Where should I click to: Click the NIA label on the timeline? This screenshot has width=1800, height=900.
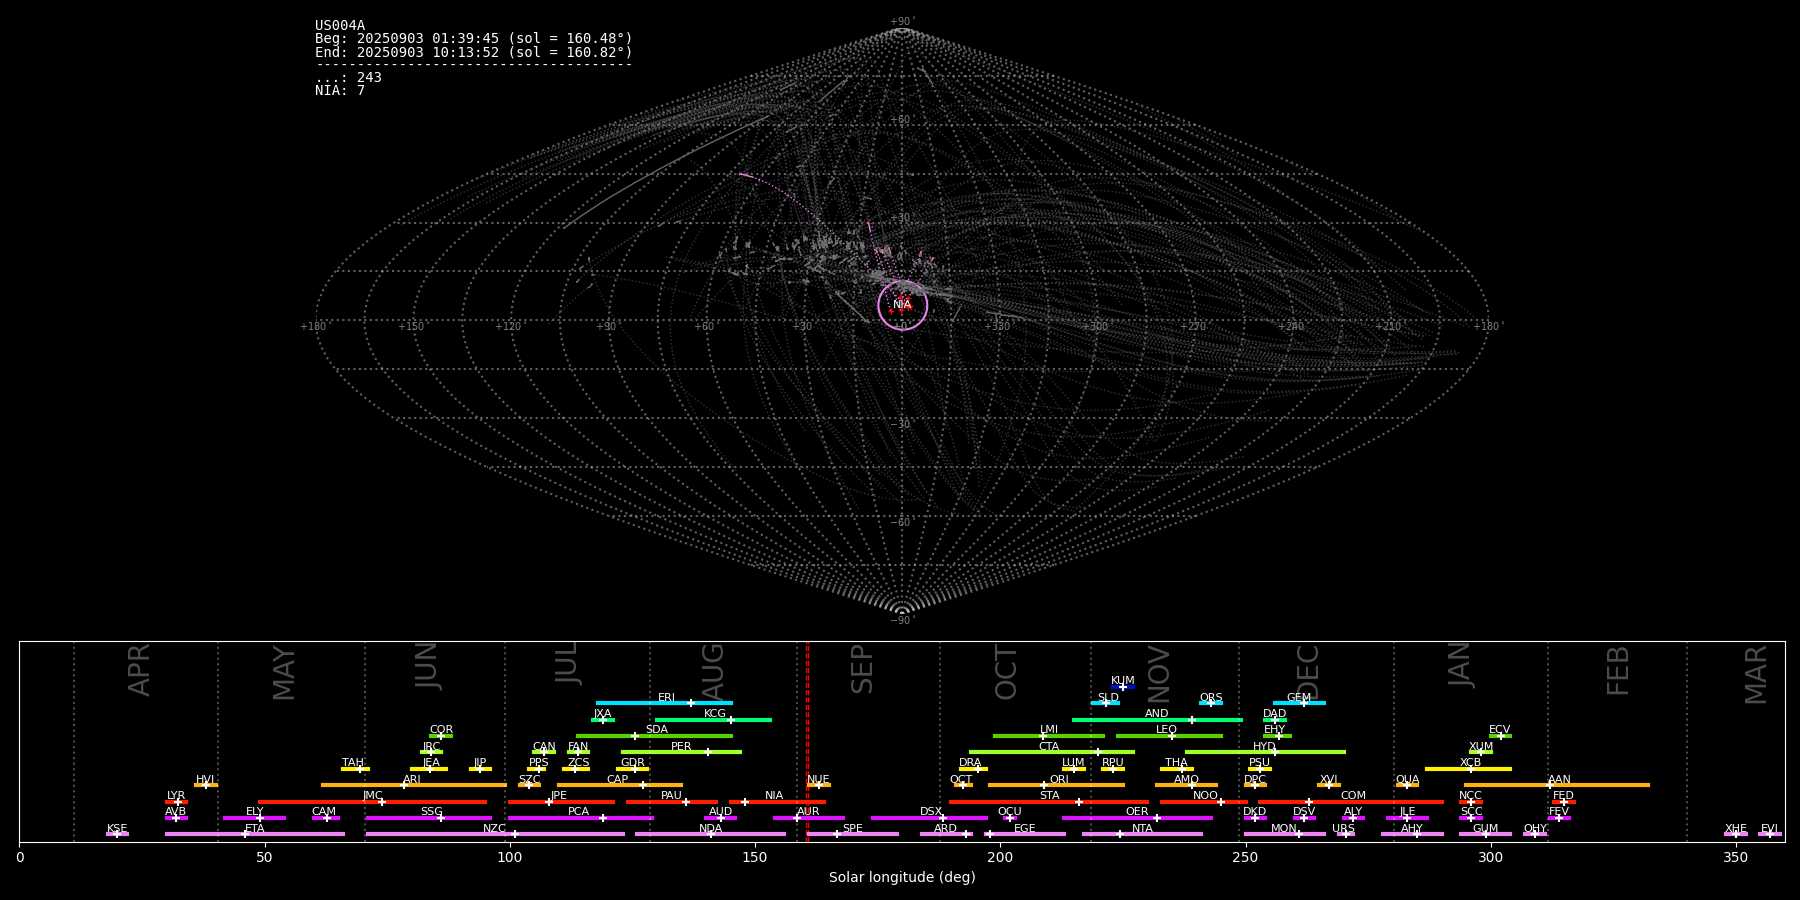(x=774, y=796)
